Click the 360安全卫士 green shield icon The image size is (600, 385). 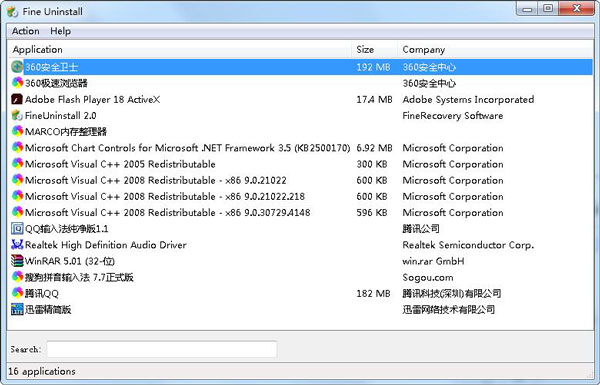17,67
